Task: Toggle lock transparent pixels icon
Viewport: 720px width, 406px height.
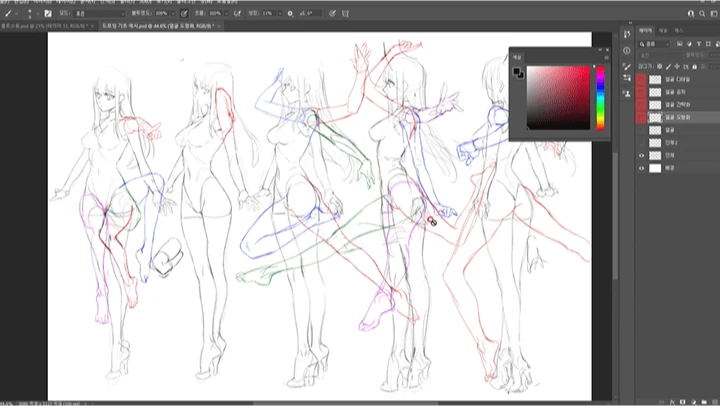Action: 660,67
